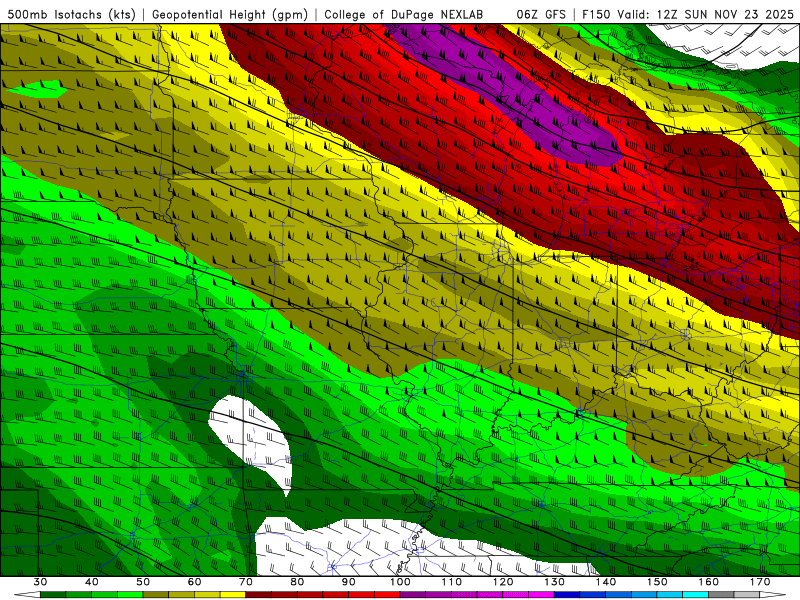Click the 'College of DuPage NEXLAB' label

[404, 15]
